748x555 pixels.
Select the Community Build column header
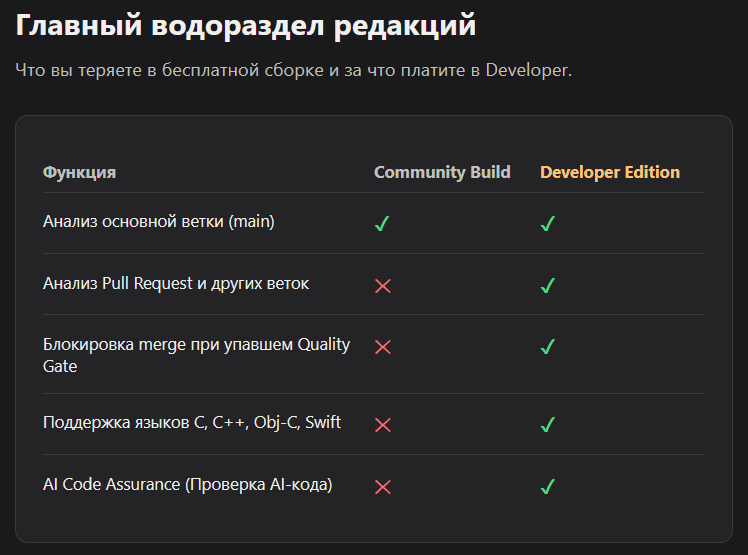click(442, 172)
